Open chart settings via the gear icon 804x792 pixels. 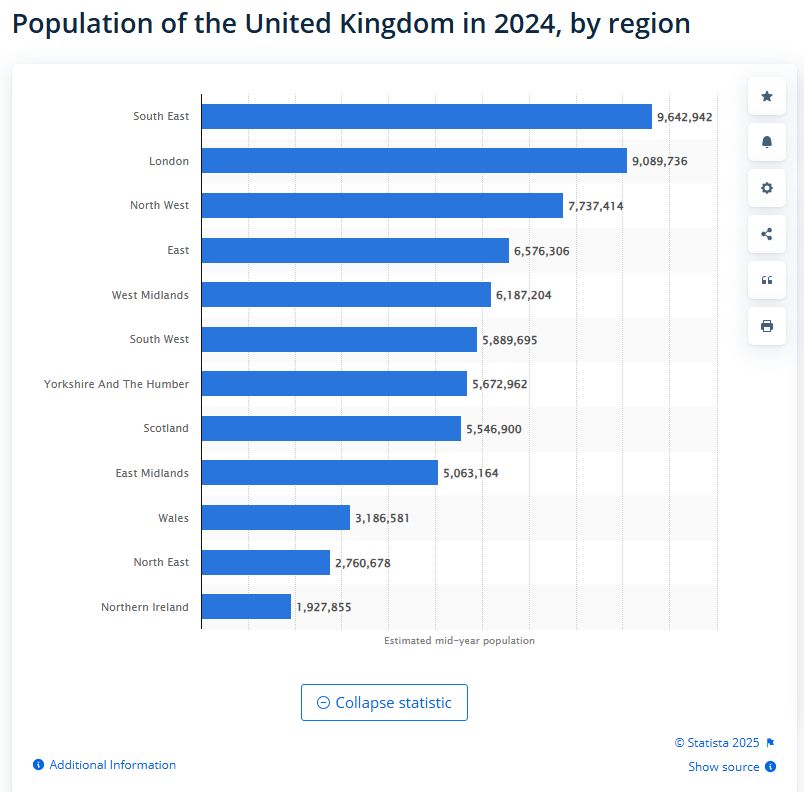click(x=766, y=187)
